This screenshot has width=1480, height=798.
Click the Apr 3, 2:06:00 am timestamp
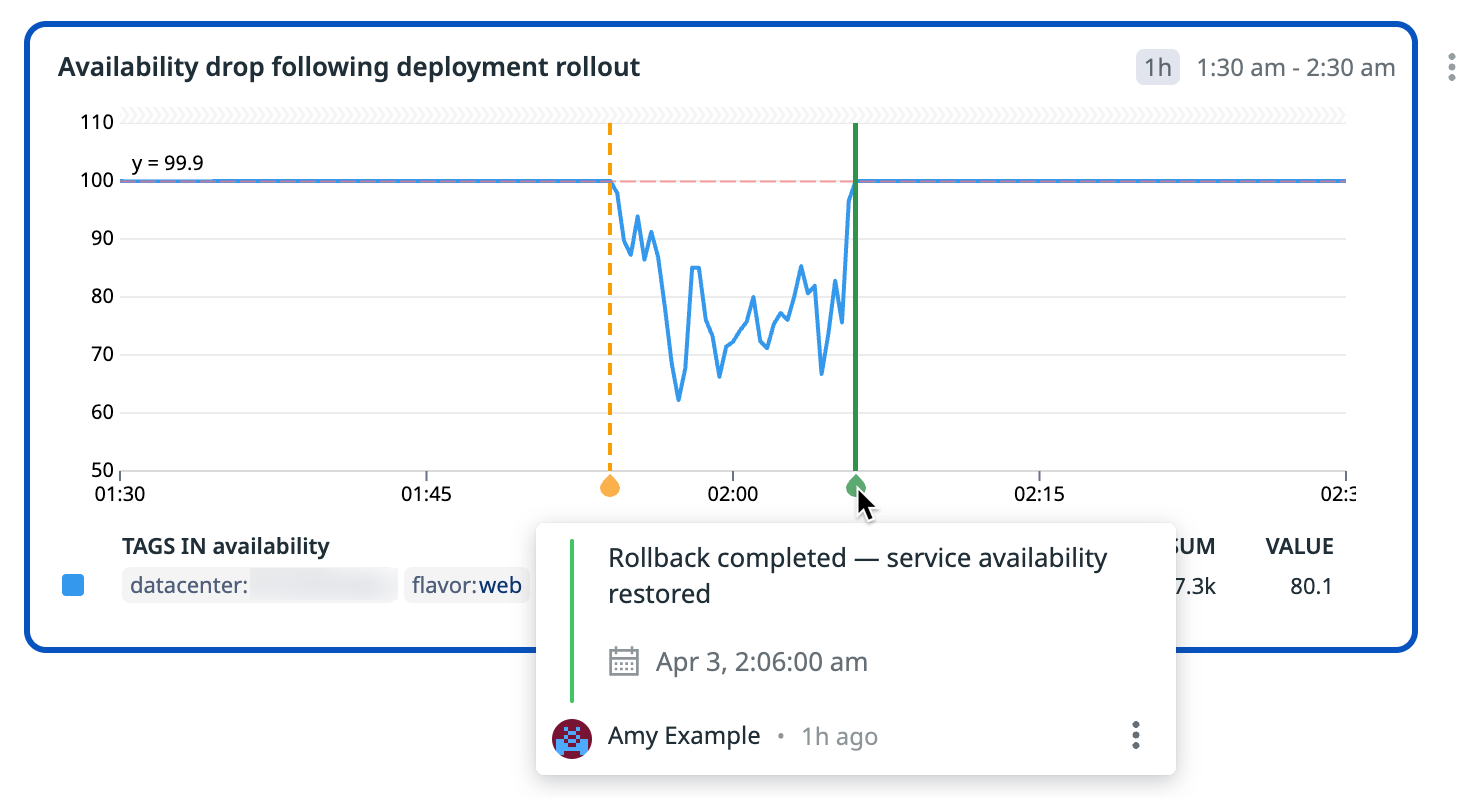(761, 662)
